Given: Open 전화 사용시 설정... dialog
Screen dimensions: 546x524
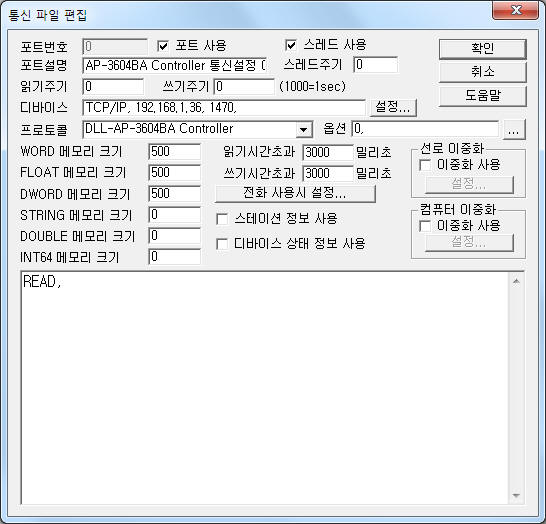Looking at the screenshot, I should click(x=295, y=193).
